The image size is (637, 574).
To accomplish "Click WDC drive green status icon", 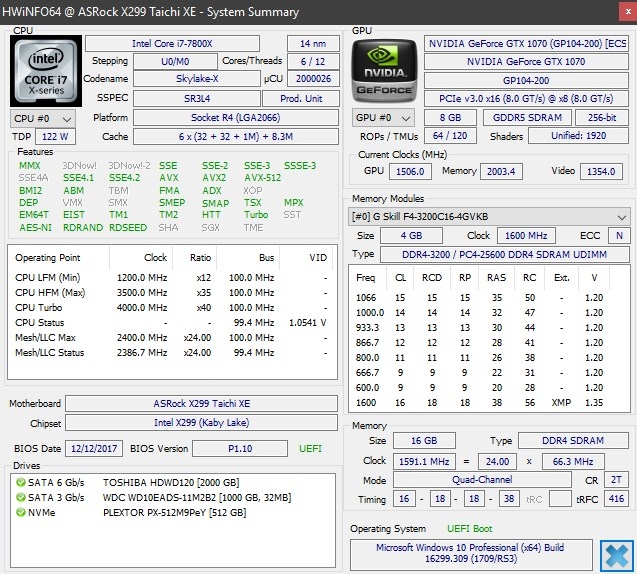I will click(20, 498).
